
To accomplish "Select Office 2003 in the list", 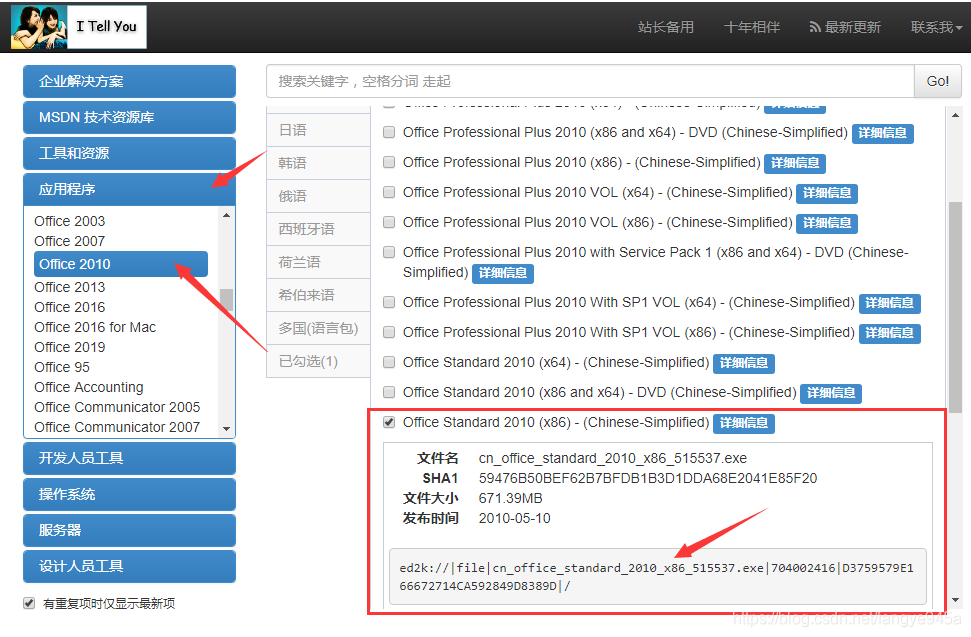I will [x=69, y=221].
